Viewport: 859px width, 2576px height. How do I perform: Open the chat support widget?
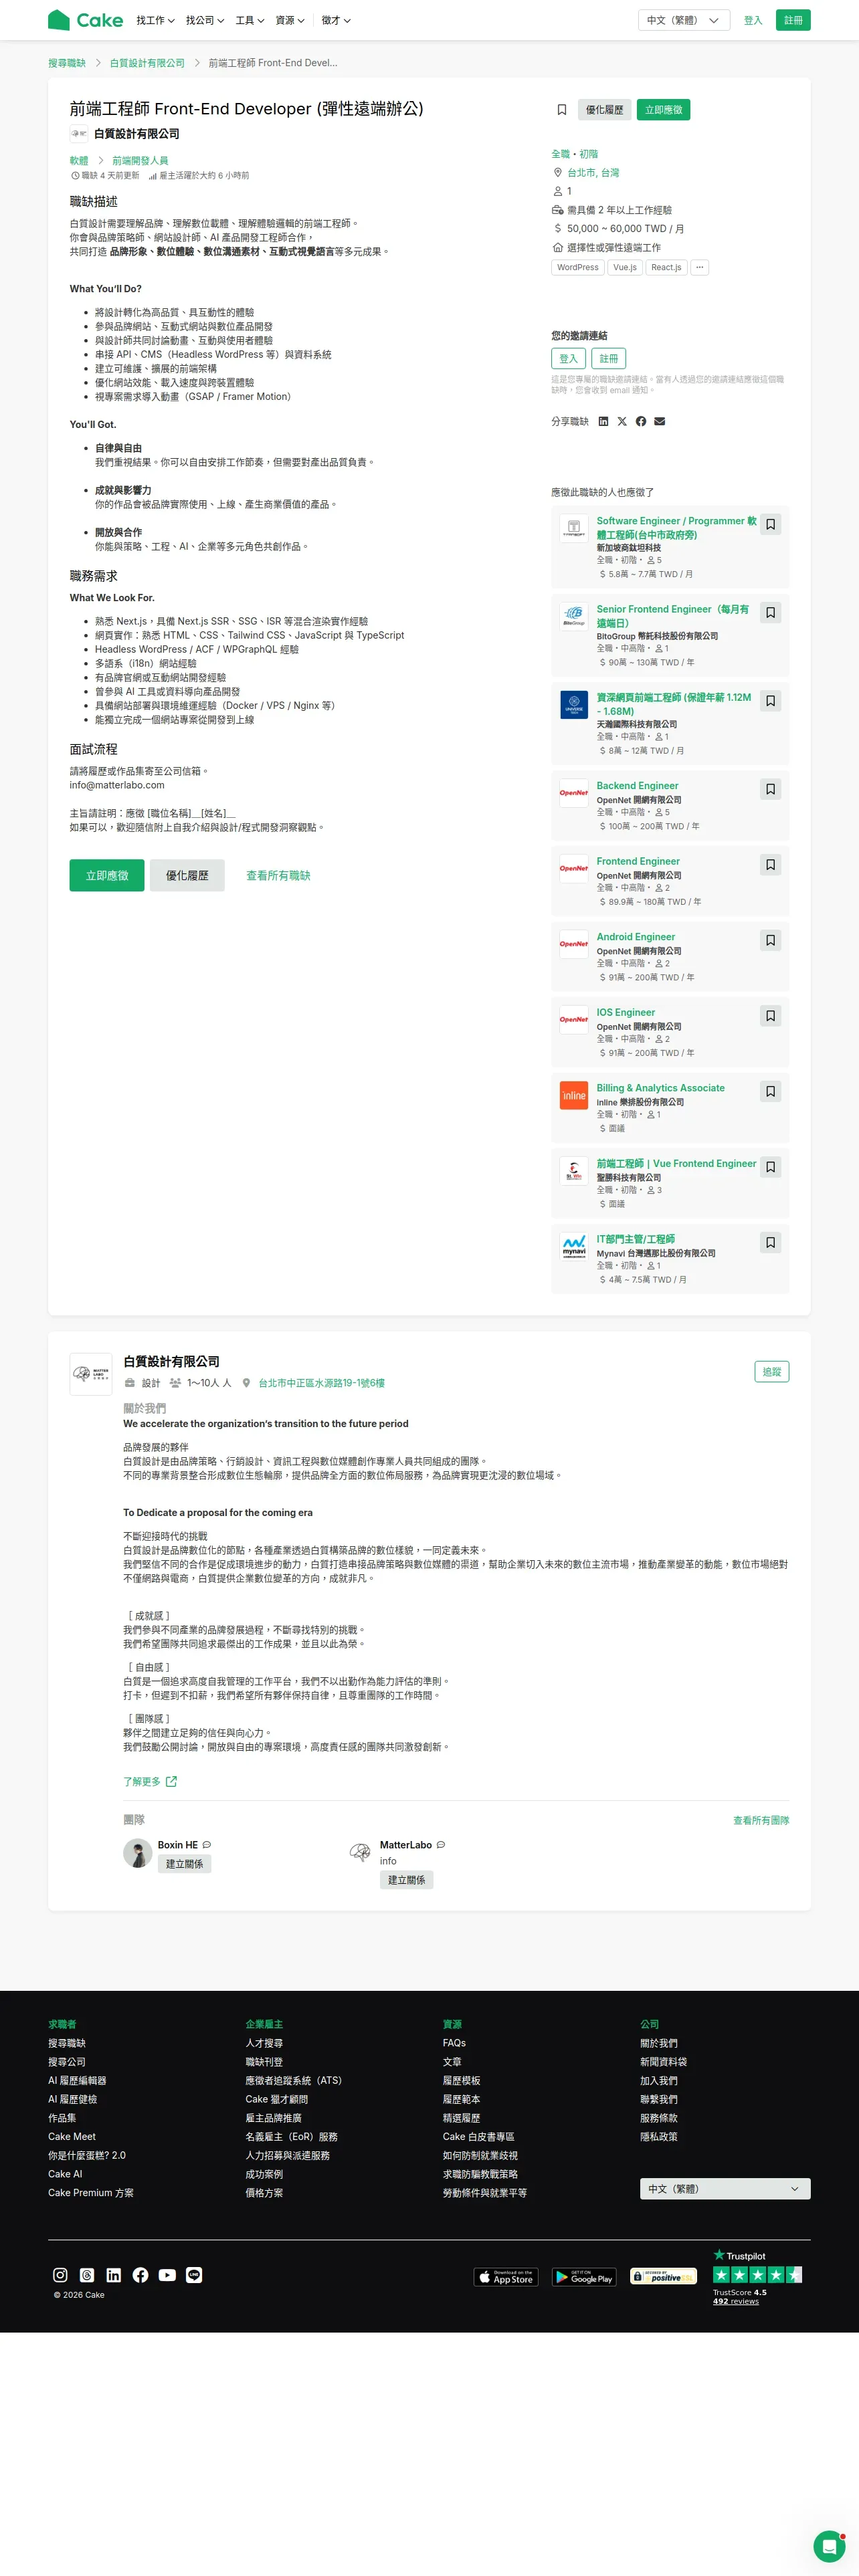coord(829,2545)
